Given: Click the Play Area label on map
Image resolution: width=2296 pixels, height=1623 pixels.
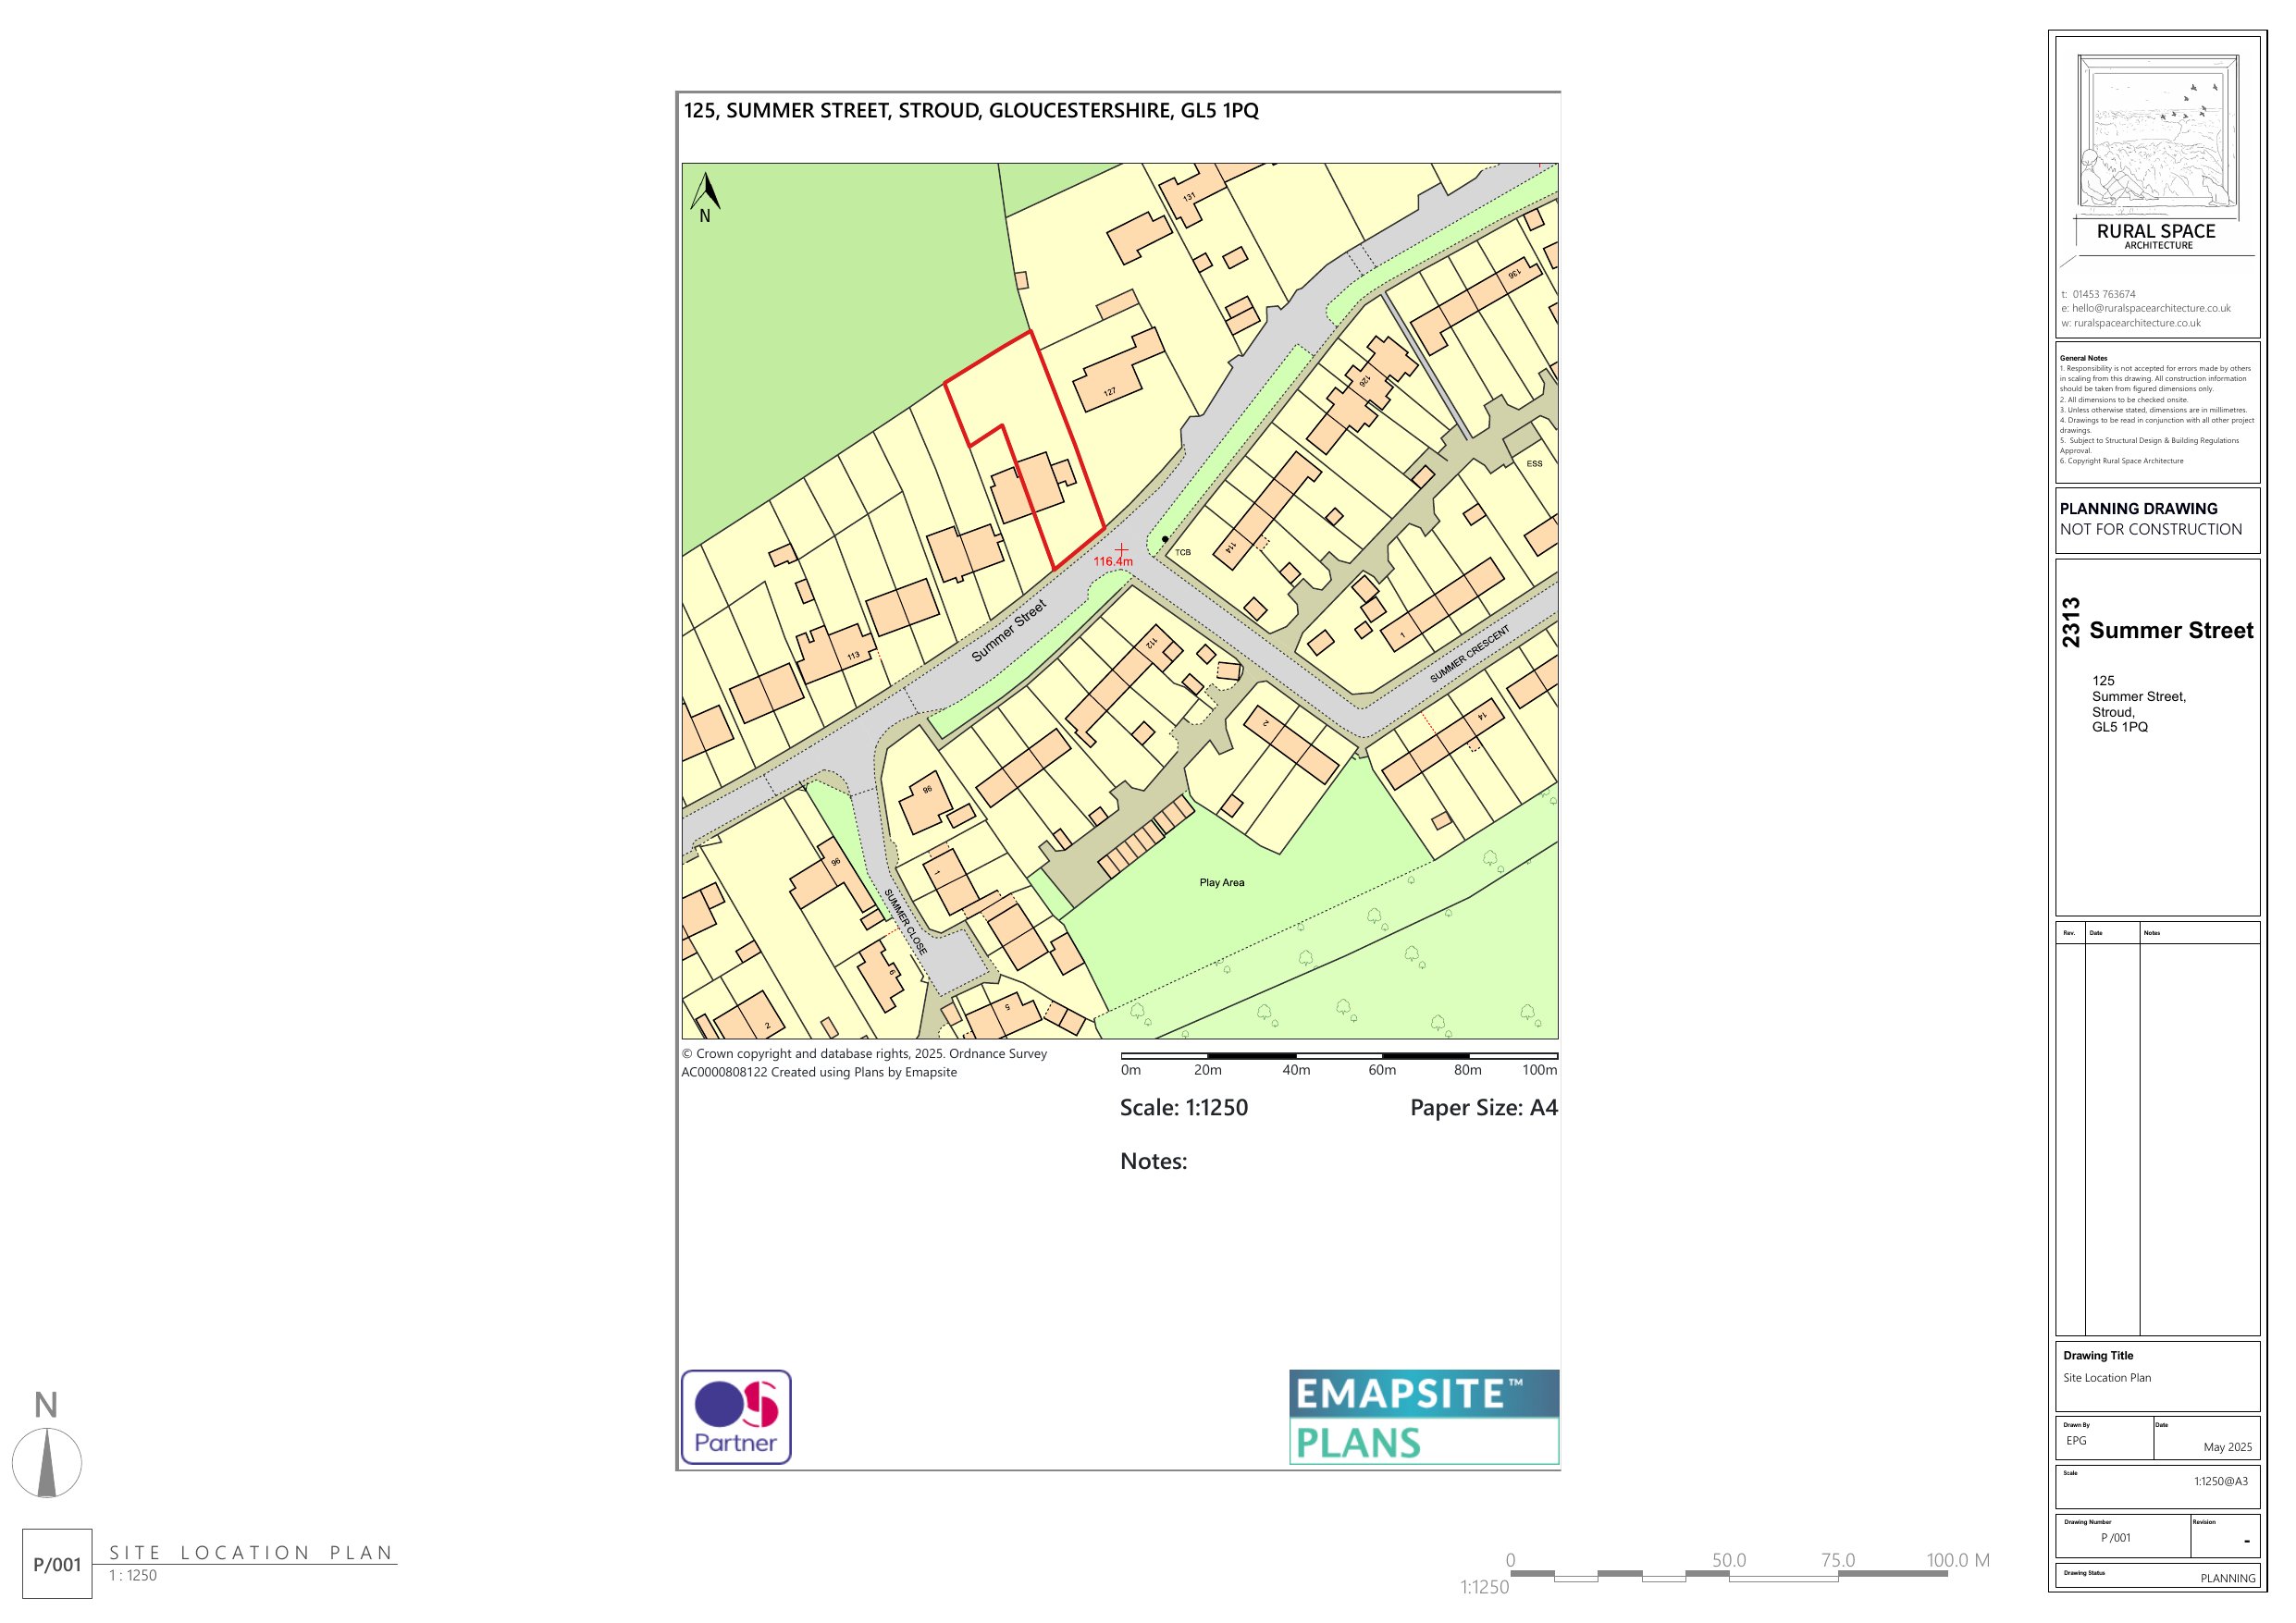Looking at the screenshot, I should pyautogui.click(x=1222, y=882).
